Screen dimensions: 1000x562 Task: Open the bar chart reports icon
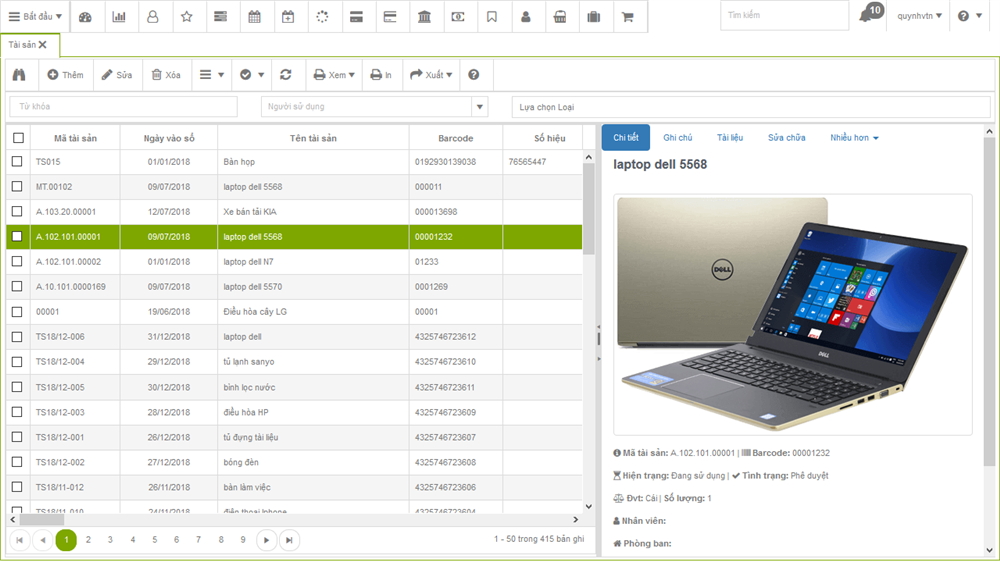[119, 17]
